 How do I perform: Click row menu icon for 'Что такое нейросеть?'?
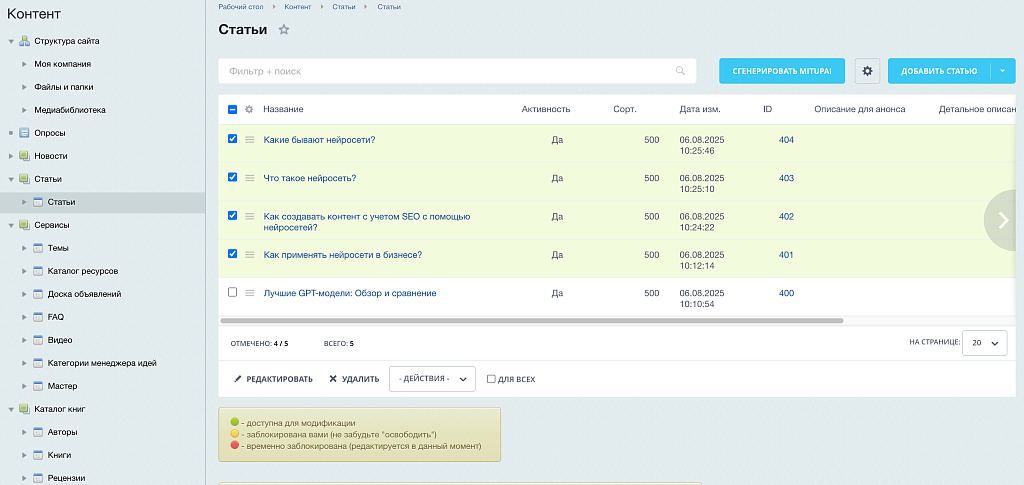click(x=249, y=178)
